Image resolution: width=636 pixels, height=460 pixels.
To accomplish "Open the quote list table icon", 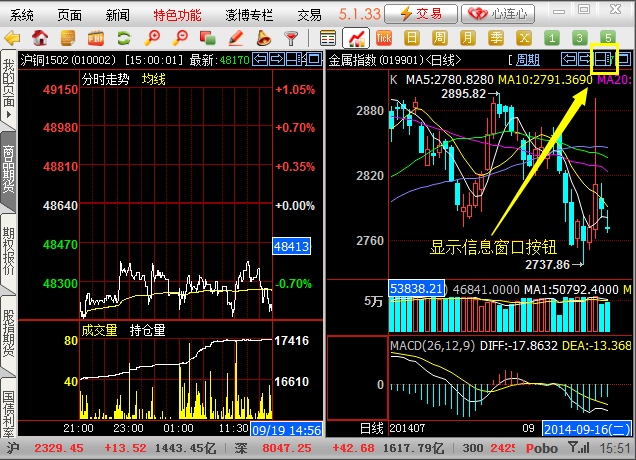I will tap(328, 38).
